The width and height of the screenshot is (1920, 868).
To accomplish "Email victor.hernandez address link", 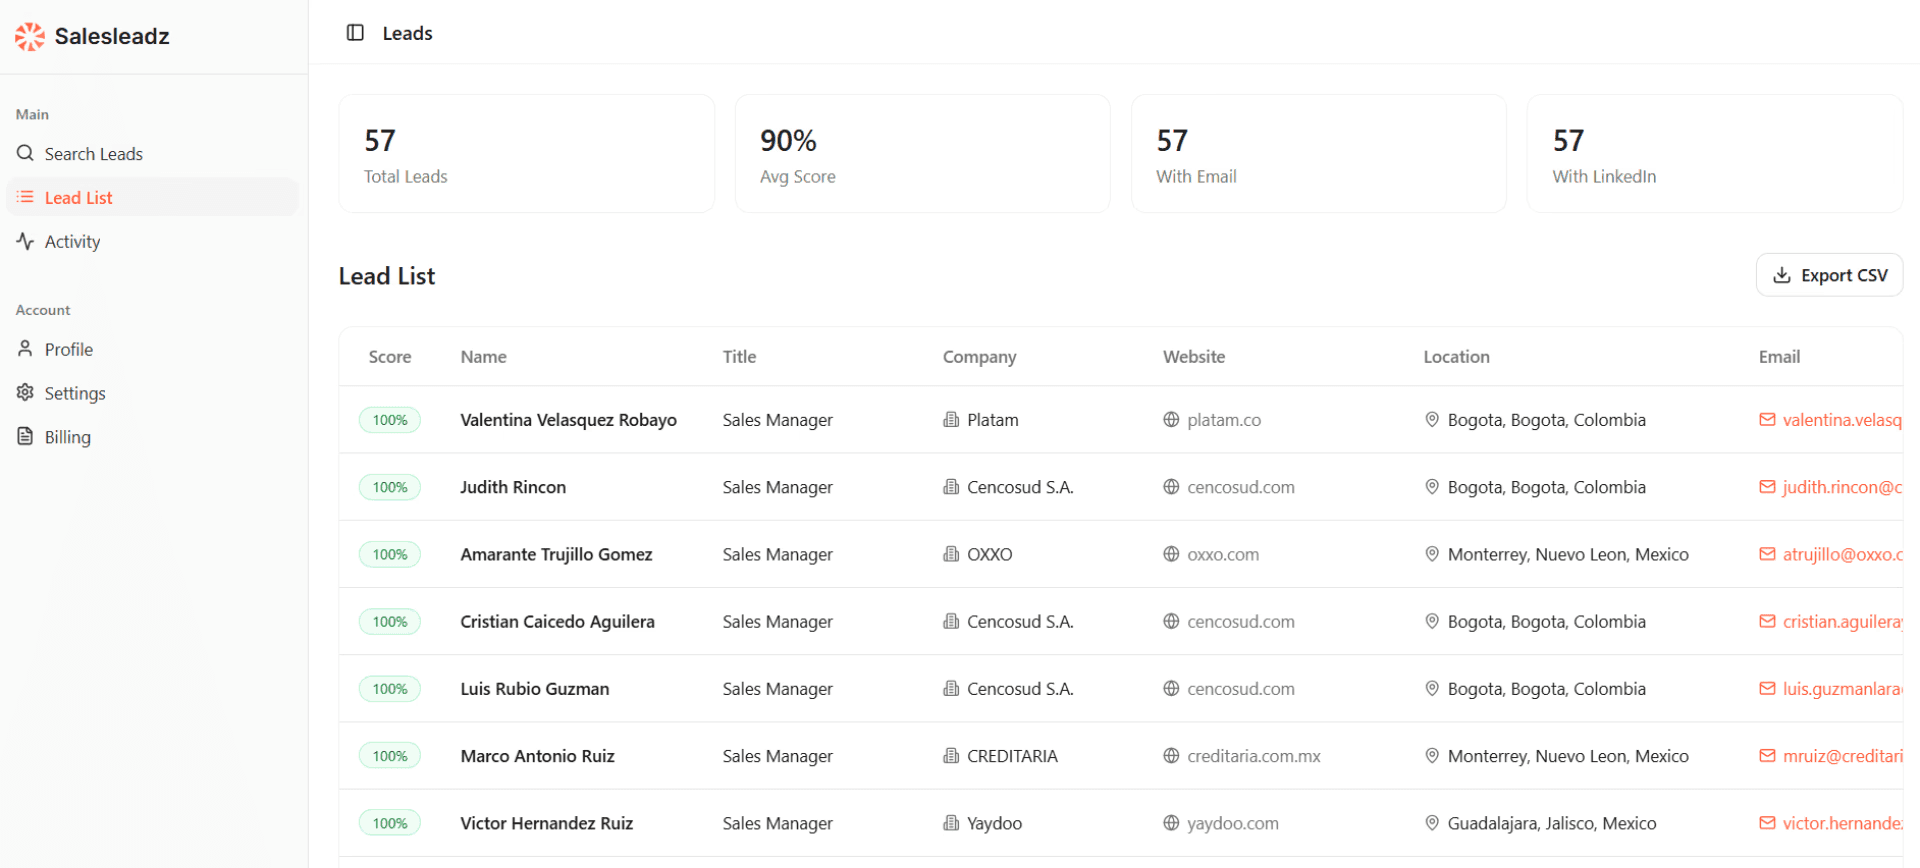I will point(1842,823).
